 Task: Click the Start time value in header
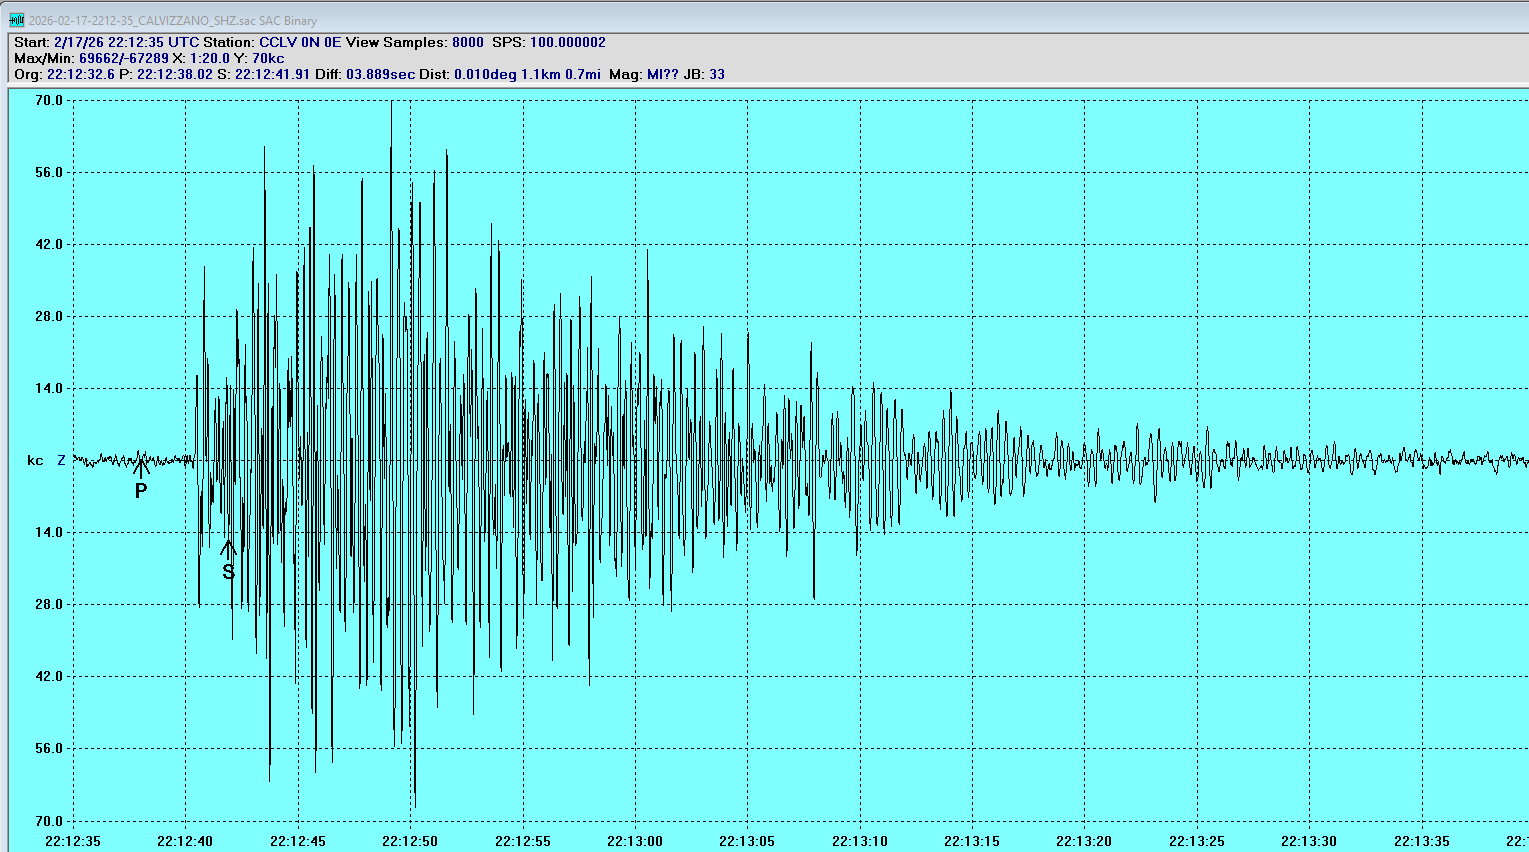[127, 42]
